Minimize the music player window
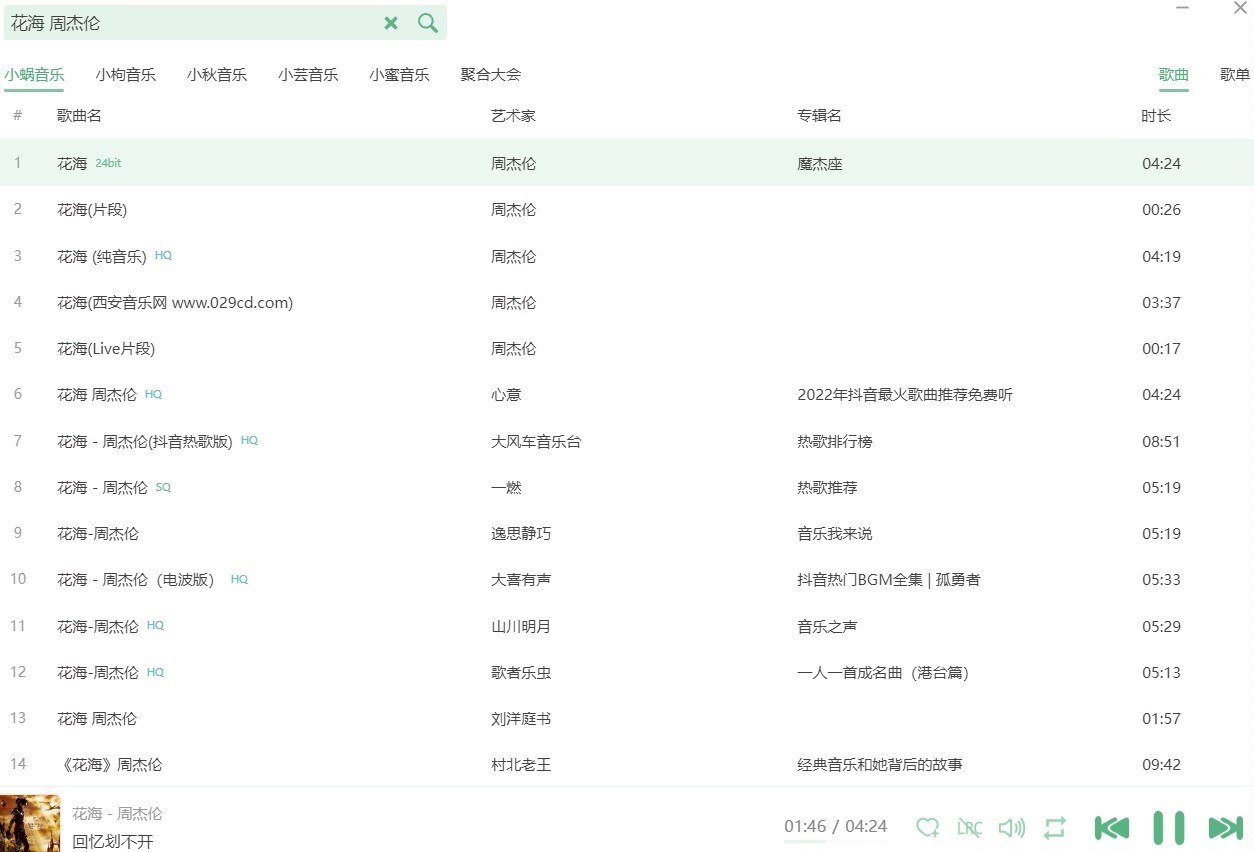 1183,8
